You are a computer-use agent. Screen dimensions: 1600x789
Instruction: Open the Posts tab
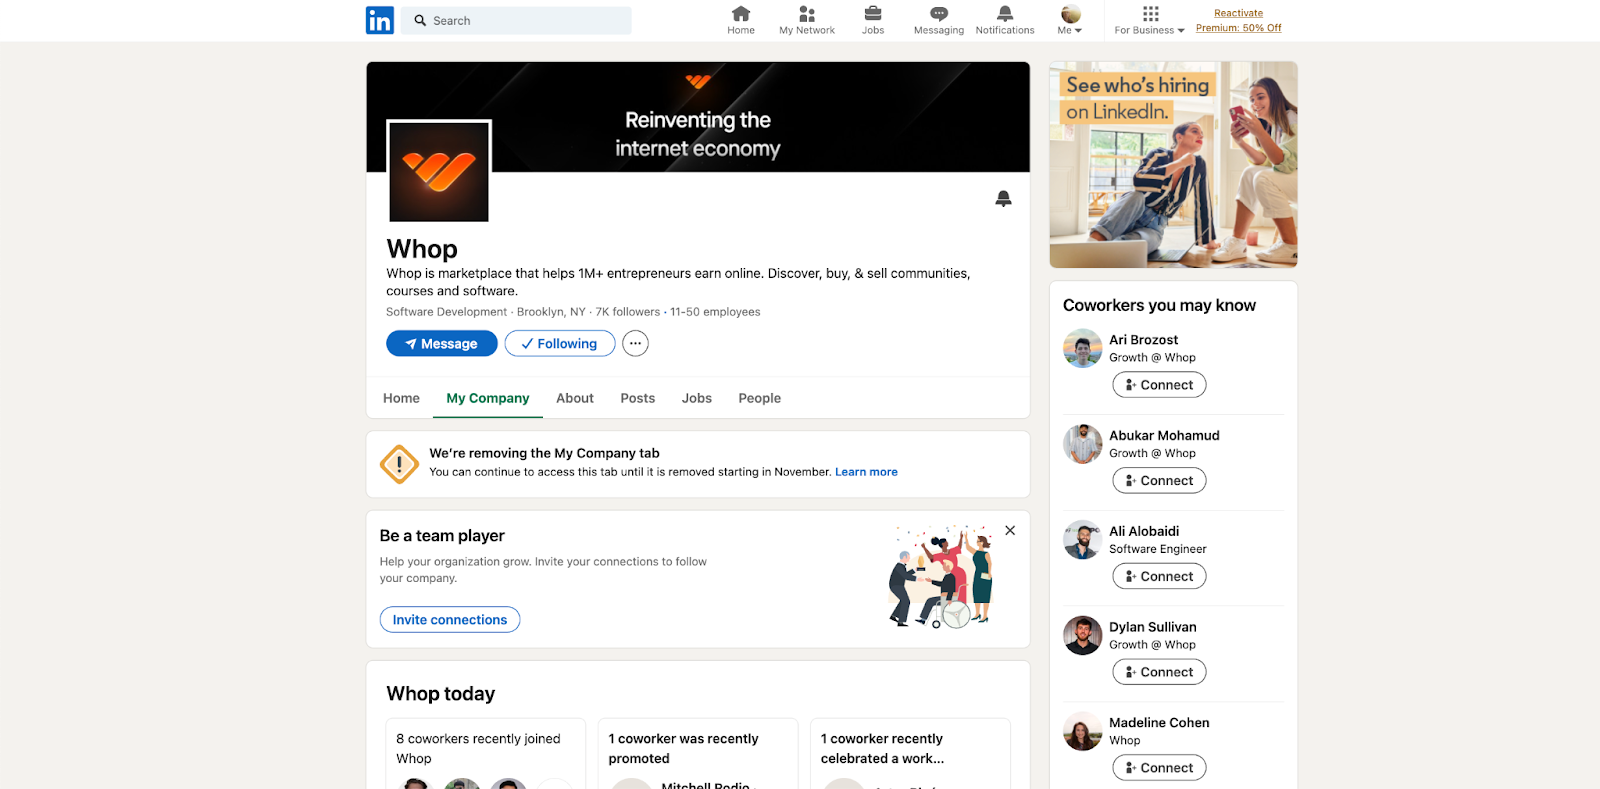[x=638, y=398]
